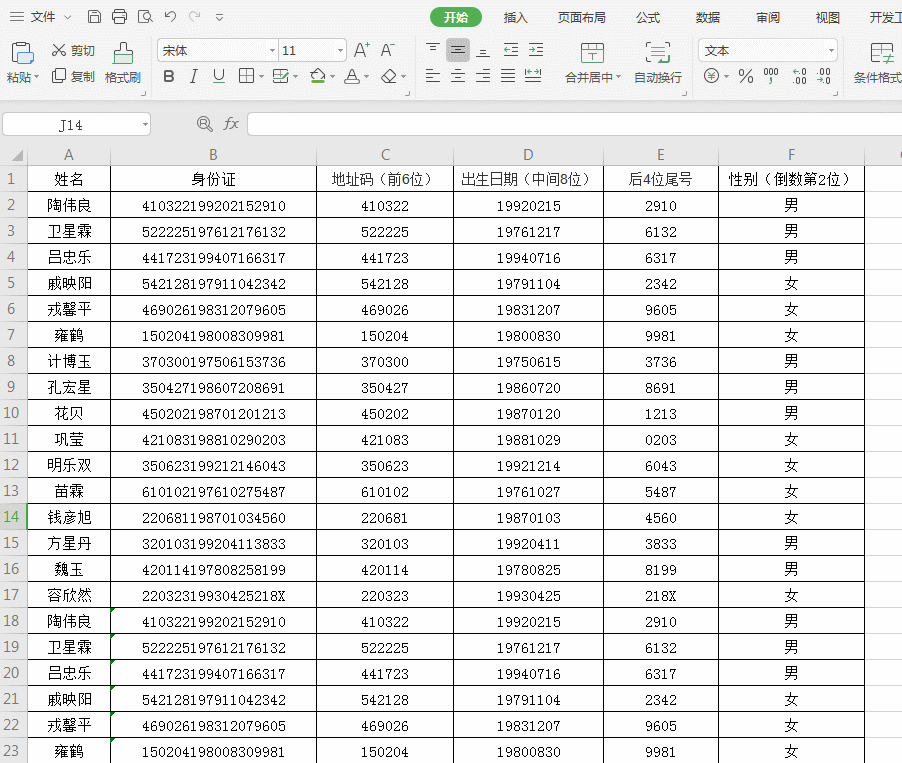This screenshot has height=763, width=902.
Task: Enable auto wrap text (自动换行)
Action: coord(657,62)
